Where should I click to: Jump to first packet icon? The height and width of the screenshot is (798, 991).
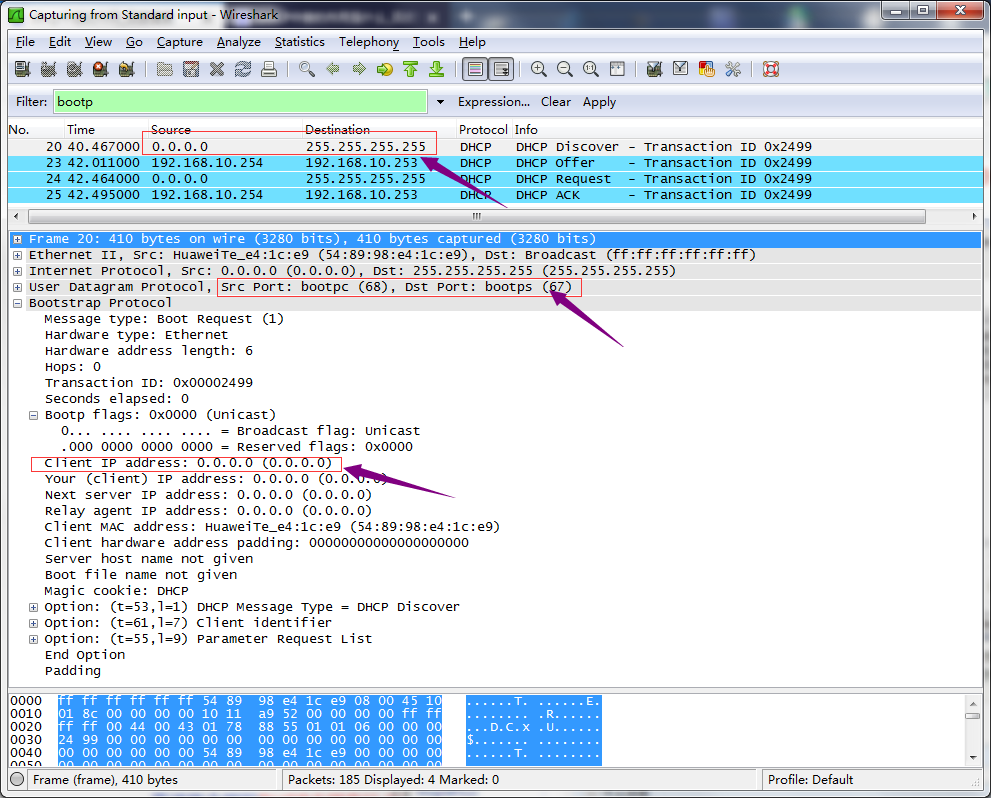[411, 69]
